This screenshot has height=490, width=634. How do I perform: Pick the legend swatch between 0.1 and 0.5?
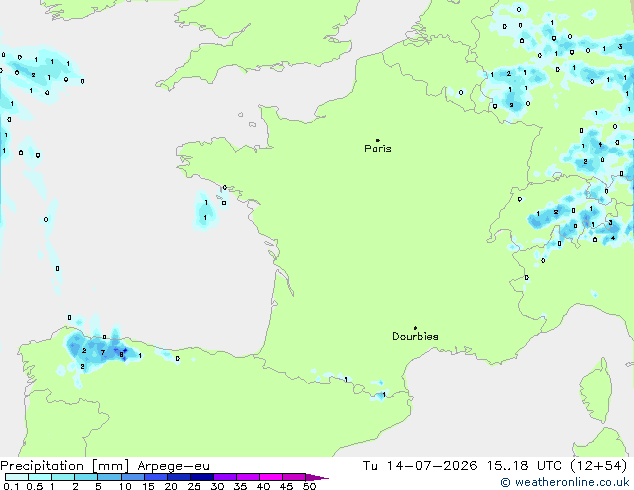tap(17, 477)
